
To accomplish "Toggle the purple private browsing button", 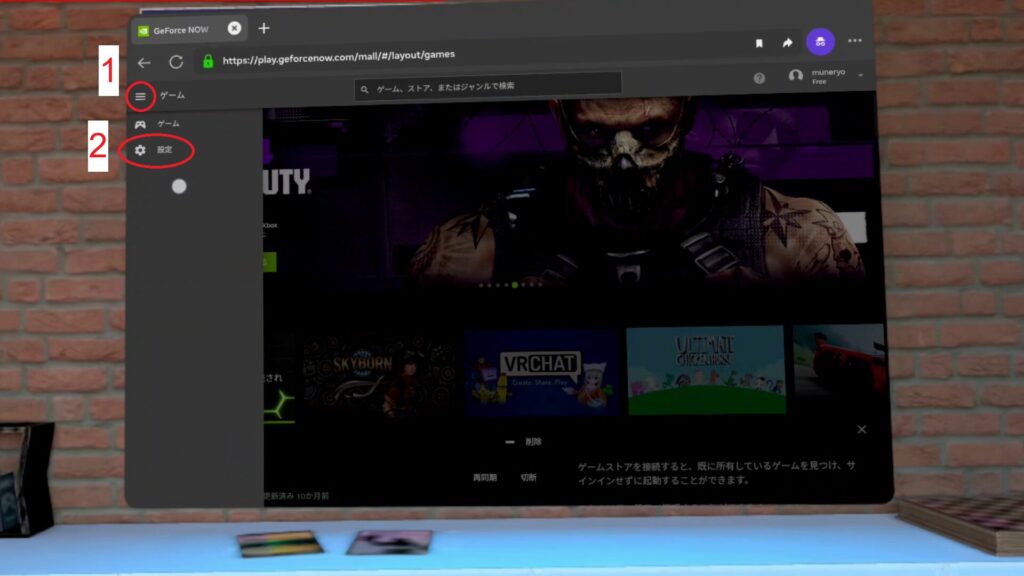I will 820,42.
